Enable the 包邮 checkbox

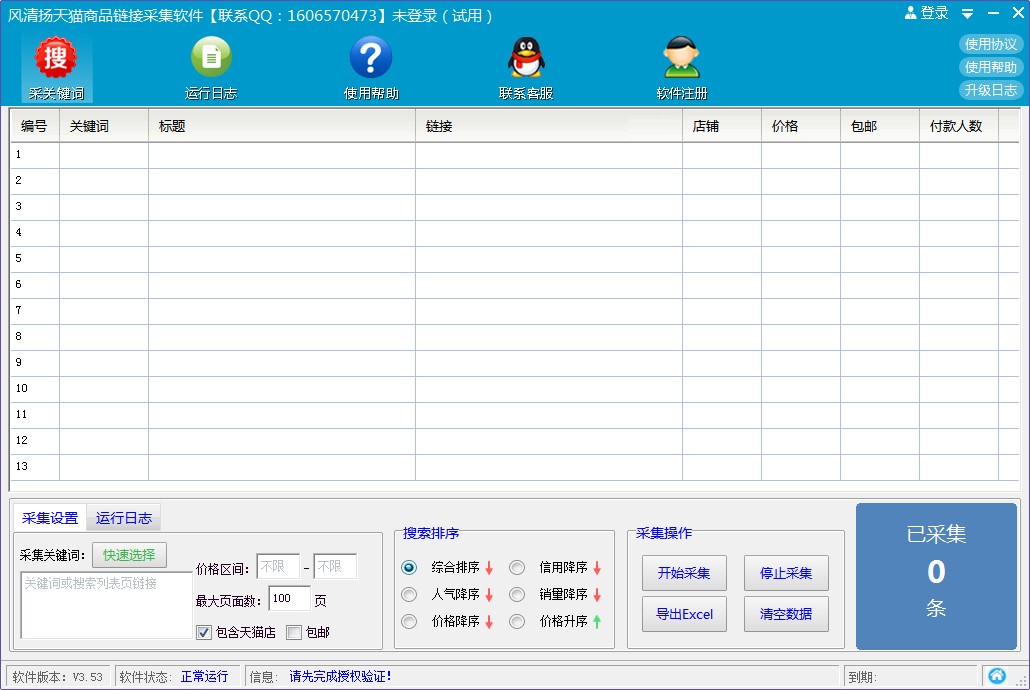[294, 632]
